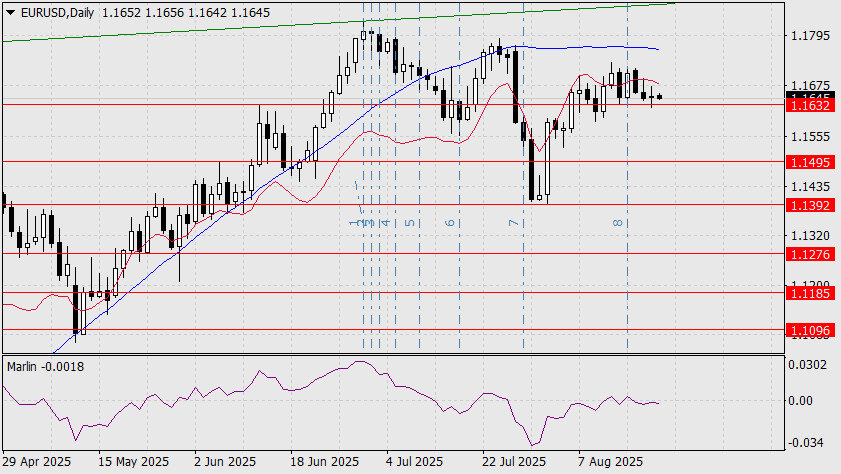Click the 22 Jul 2025 date label
Image resolution: width=841 pixels, height=474 pixels.
(x=514, y=462)
